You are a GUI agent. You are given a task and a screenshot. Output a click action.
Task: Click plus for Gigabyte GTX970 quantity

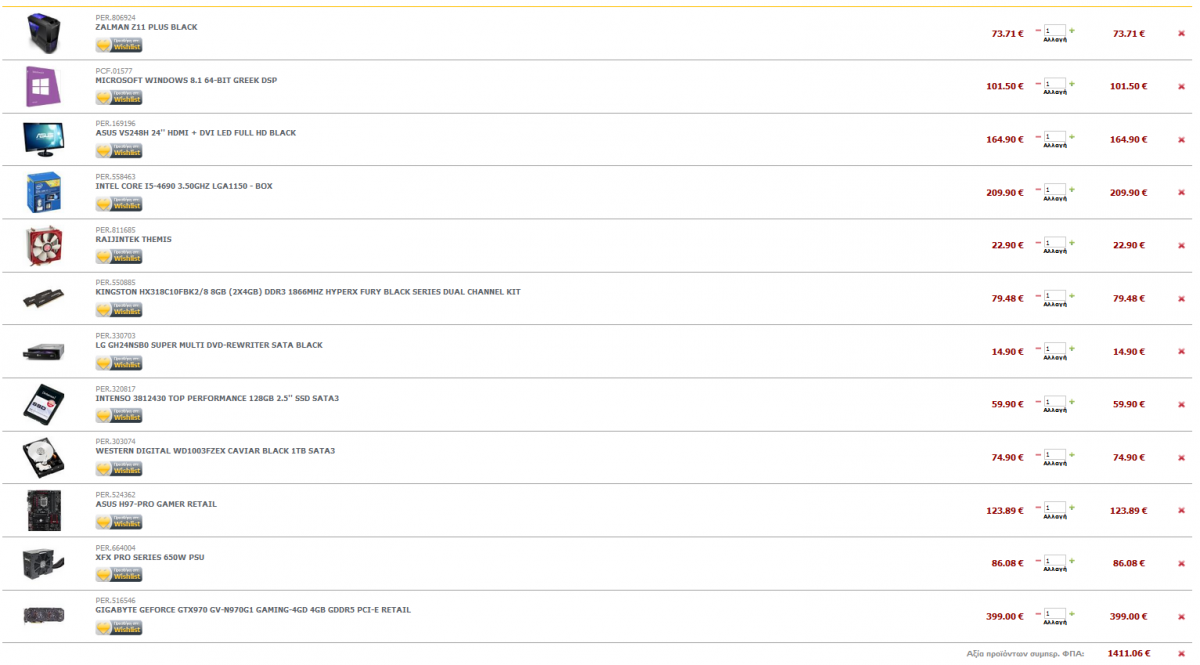(1072, 614)
